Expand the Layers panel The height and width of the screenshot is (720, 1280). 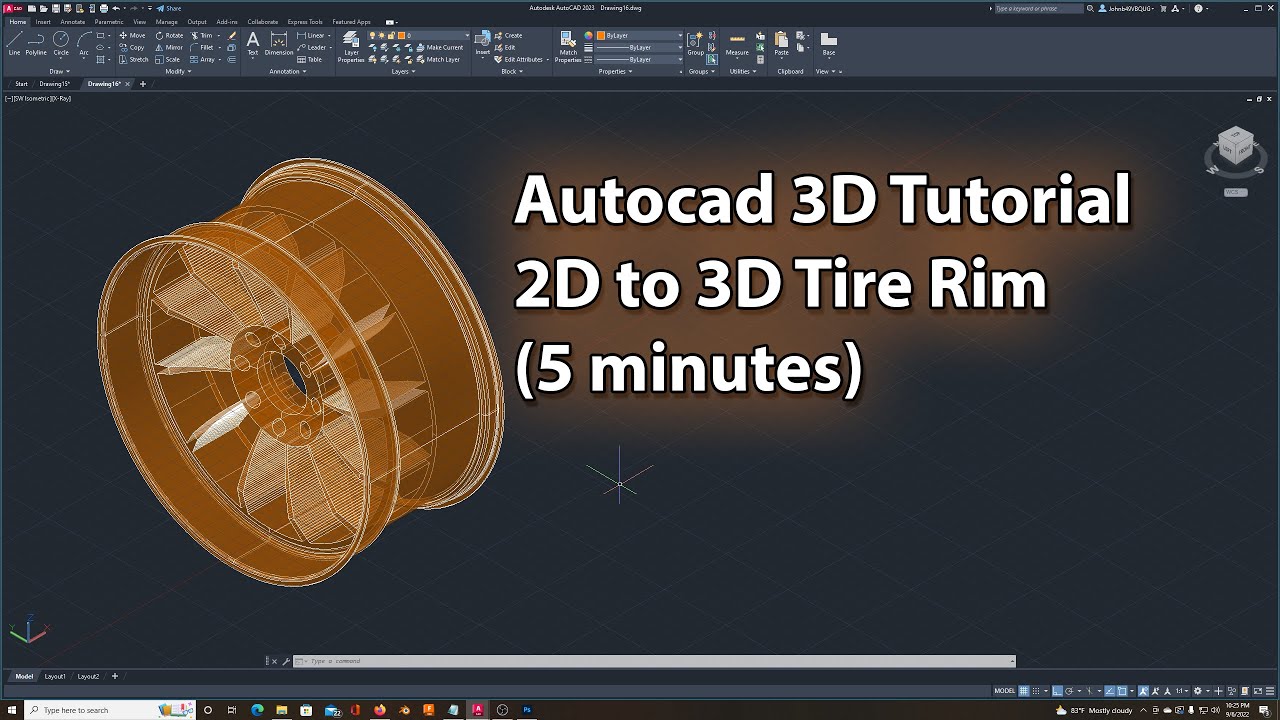[x=403, y=71]
